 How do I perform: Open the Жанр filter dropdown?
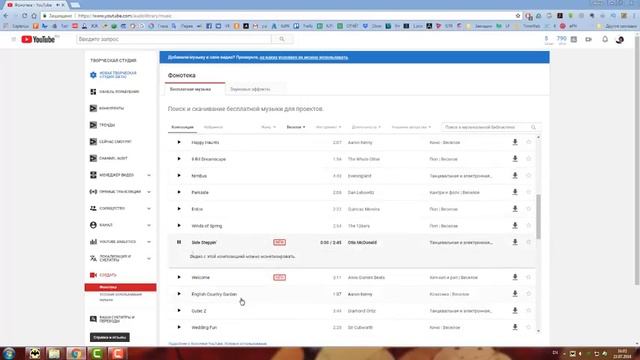pos(268,127)
